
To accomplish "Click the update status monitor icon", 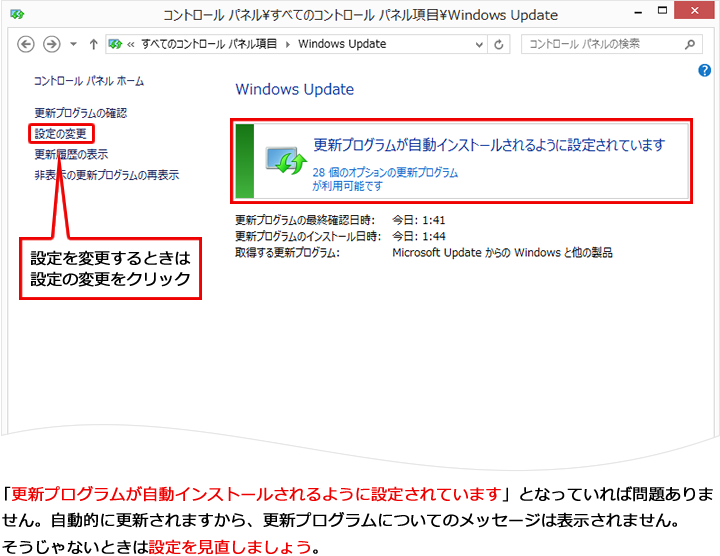I will tap(286, 160).
